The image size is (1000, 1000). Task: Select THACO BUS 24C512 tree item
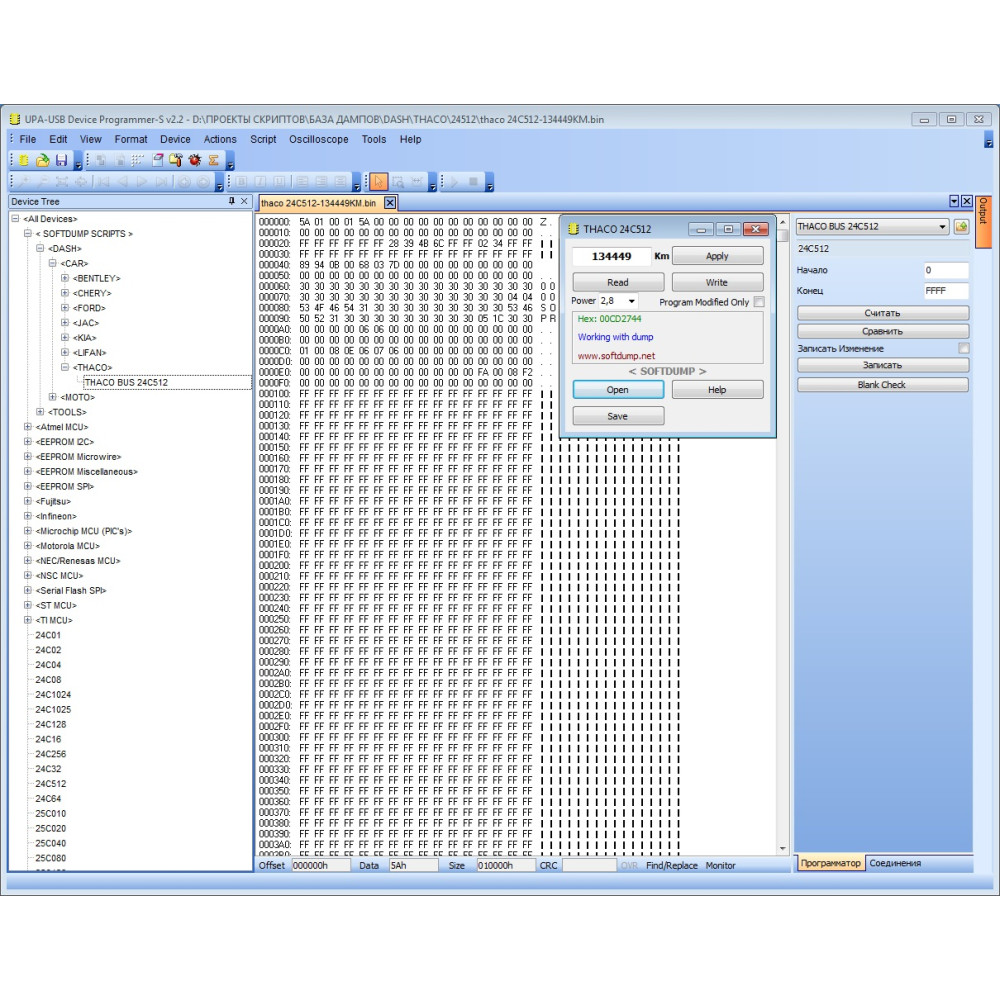(x=126, y=382)
